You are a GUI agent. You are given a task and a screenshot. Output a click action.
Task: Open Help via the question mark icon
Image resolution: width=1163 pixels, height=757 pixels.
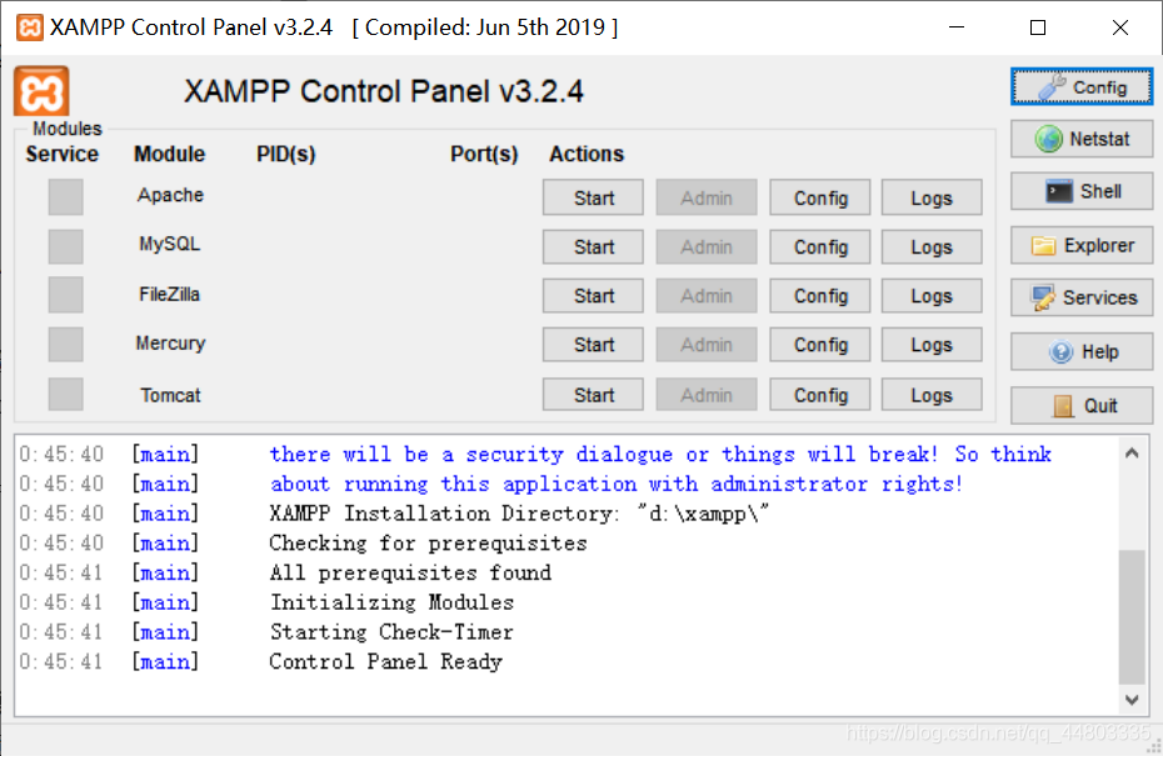pos(1081,351)
